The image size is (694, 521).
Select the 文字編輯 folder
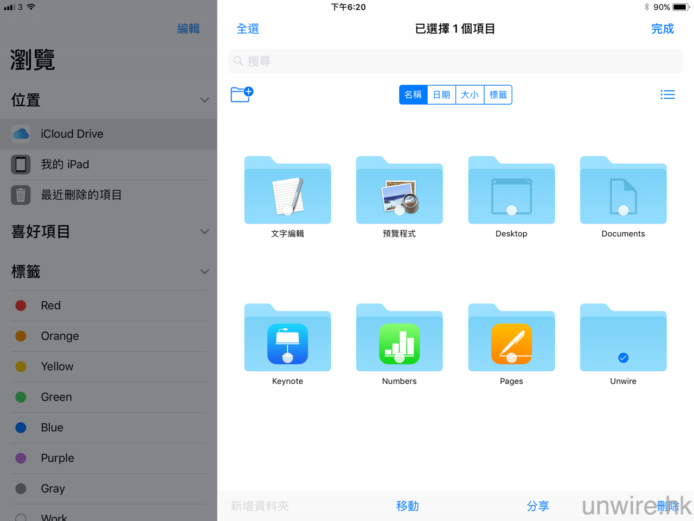(287, 192)
